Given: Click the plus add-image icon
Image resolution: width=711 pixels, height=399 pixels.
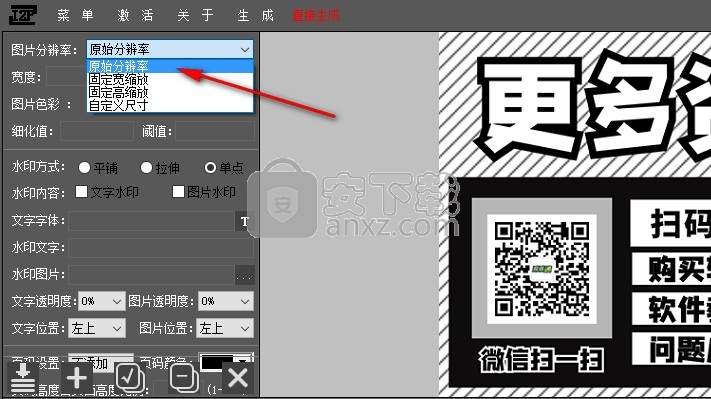Looking at the screenshot, I should tap(77, 377).
